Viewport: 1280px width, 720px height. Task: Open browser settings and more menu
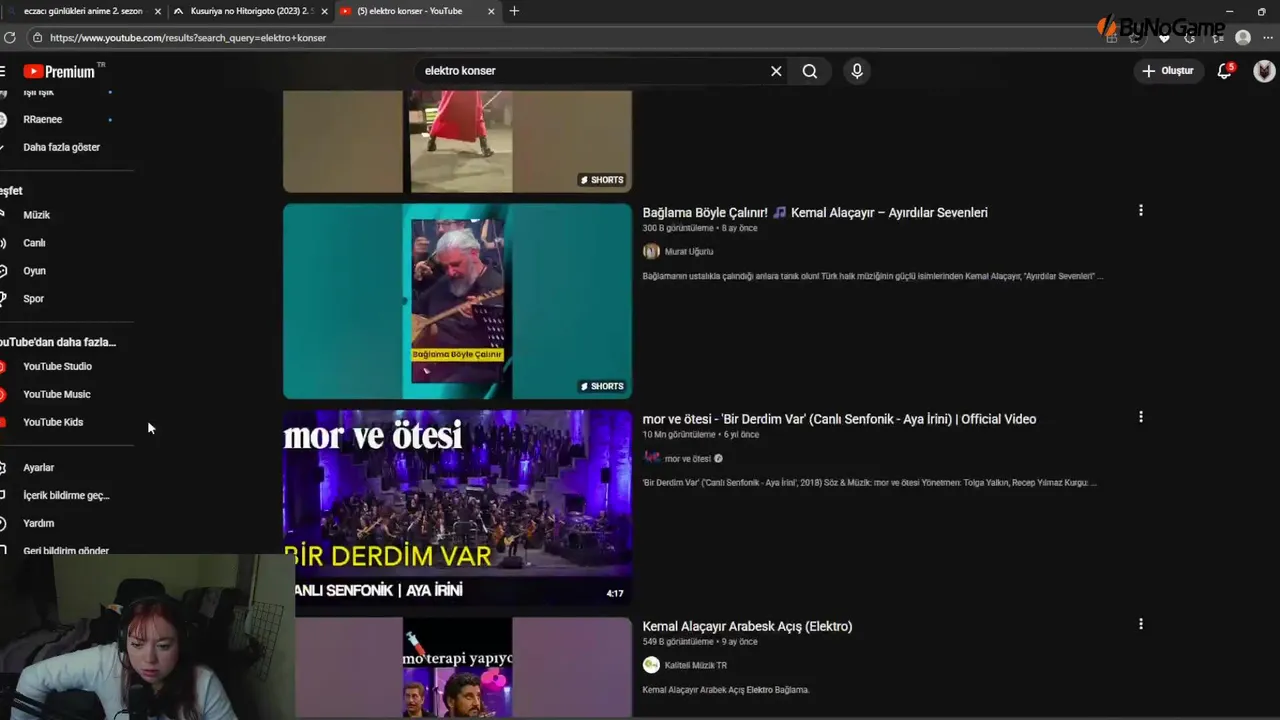[x=1267, y=37]
